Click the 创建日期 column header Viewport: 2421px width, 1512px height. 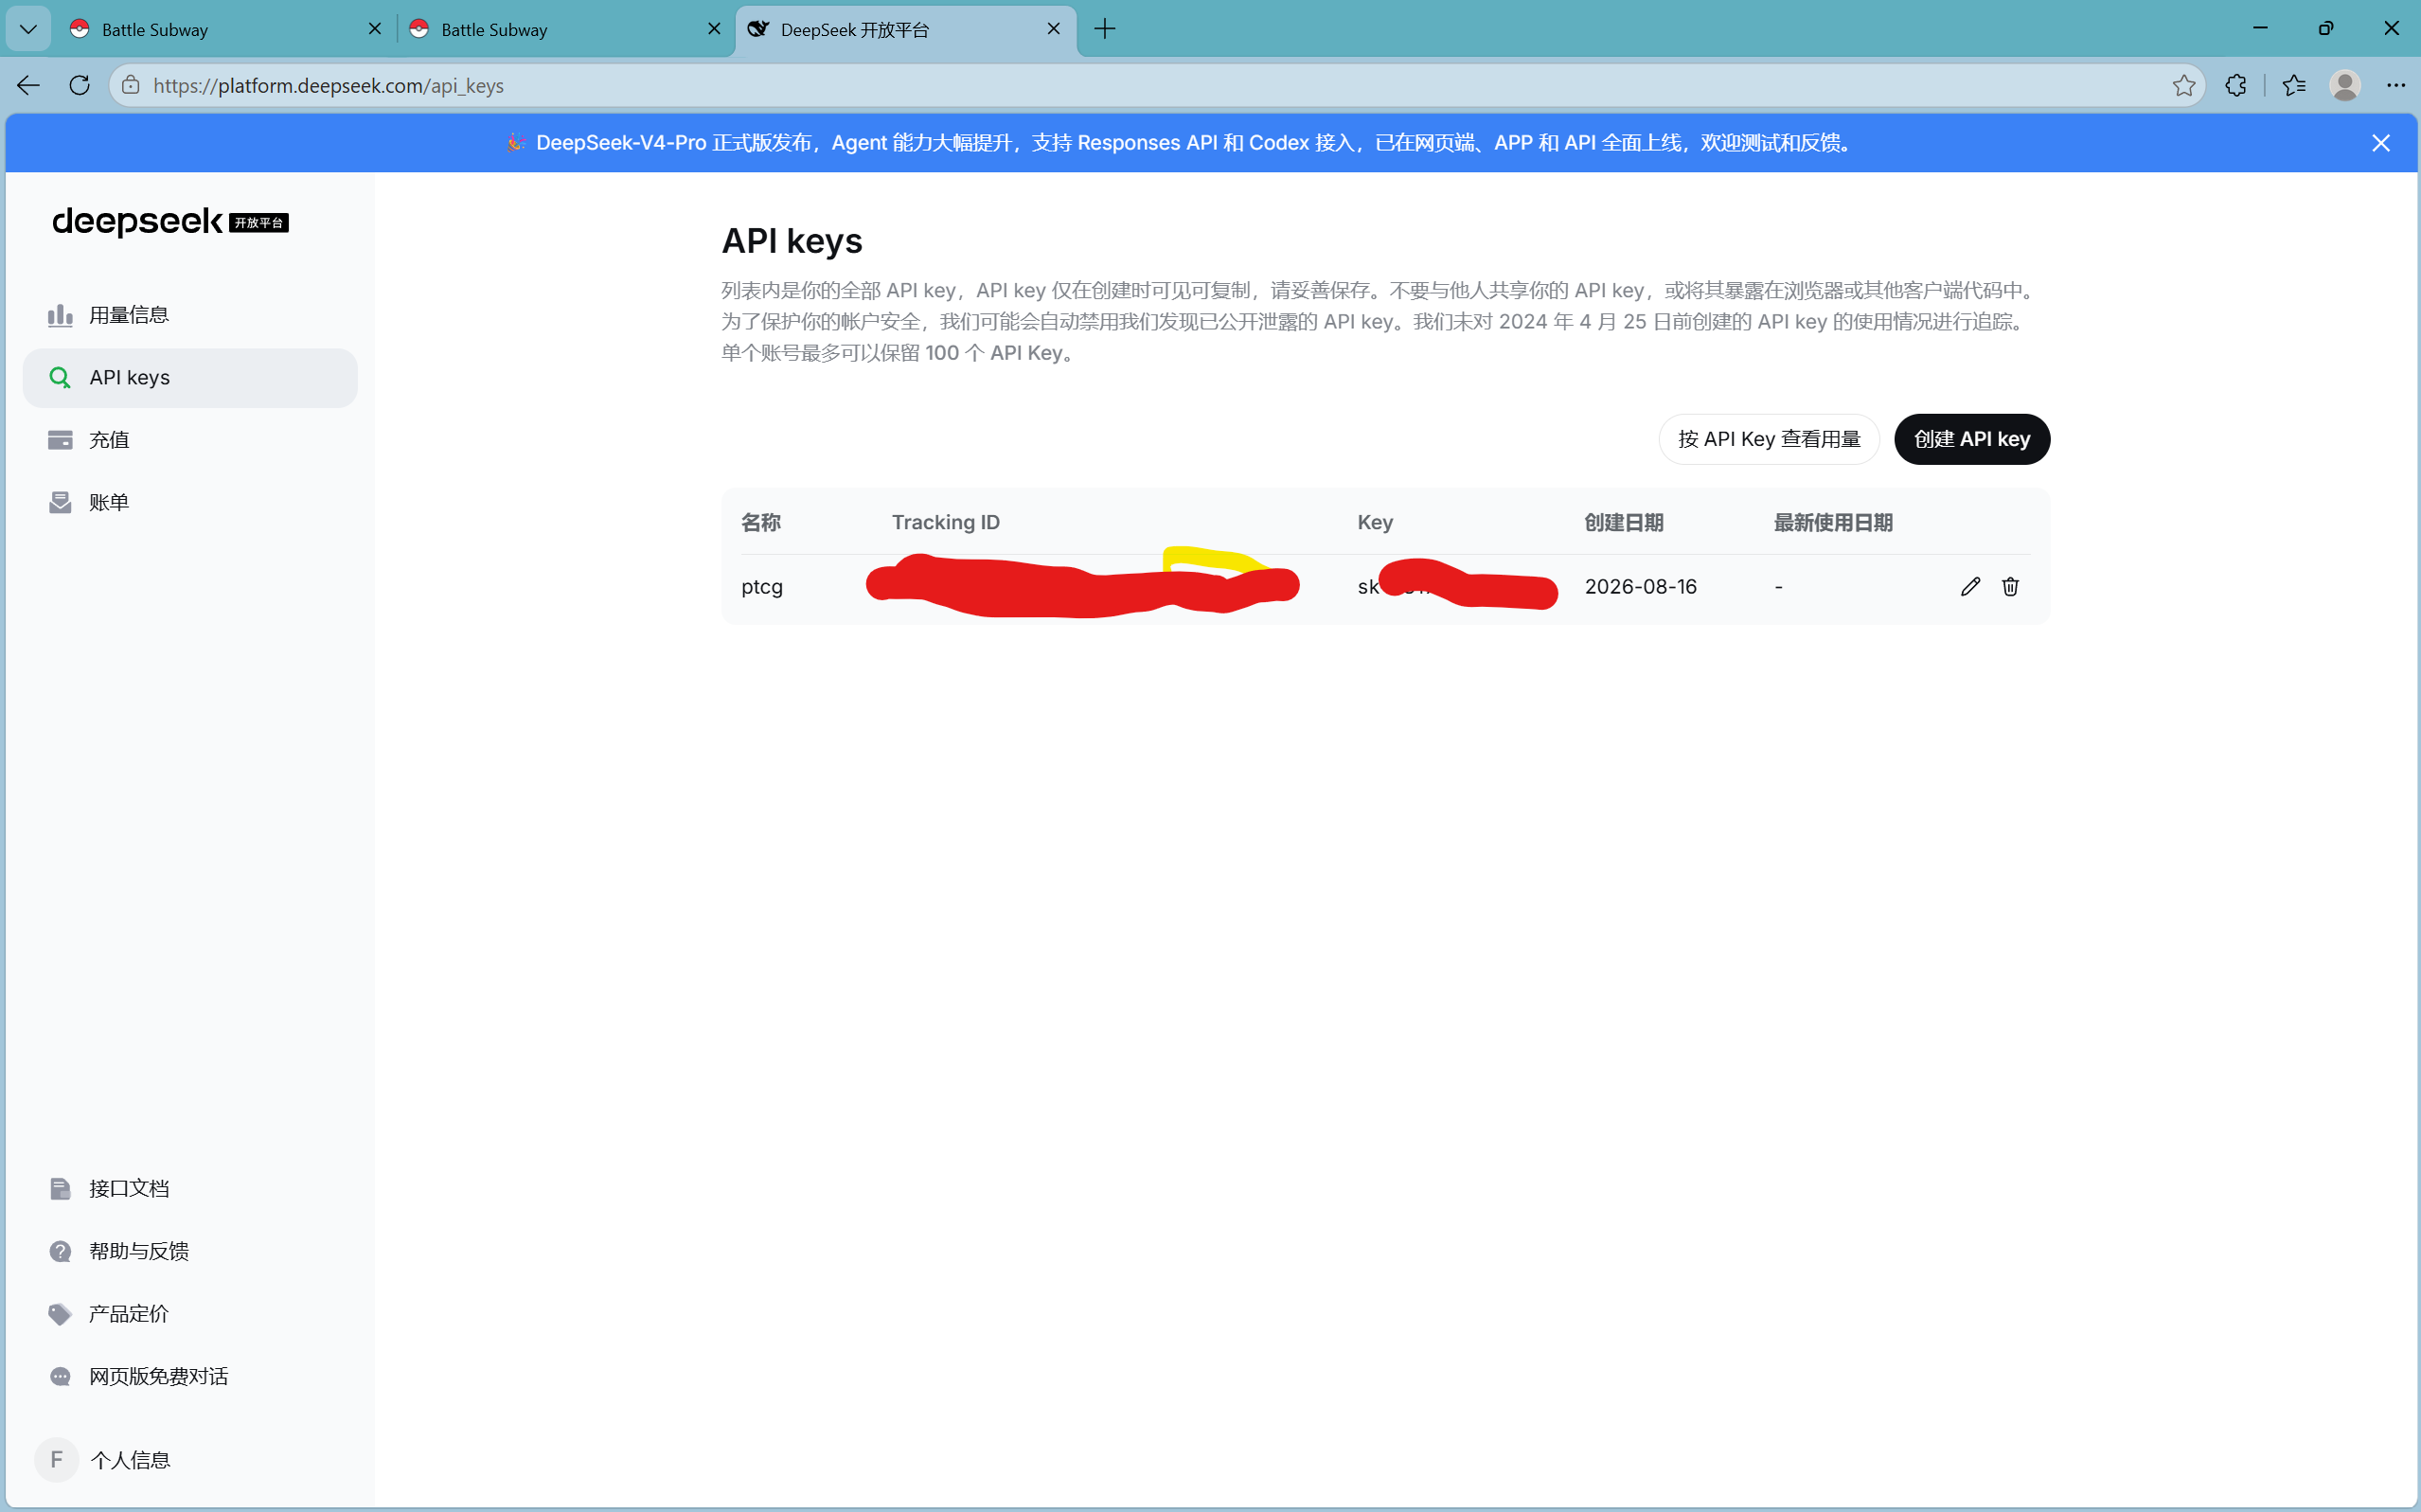(x=1624, y=523)
